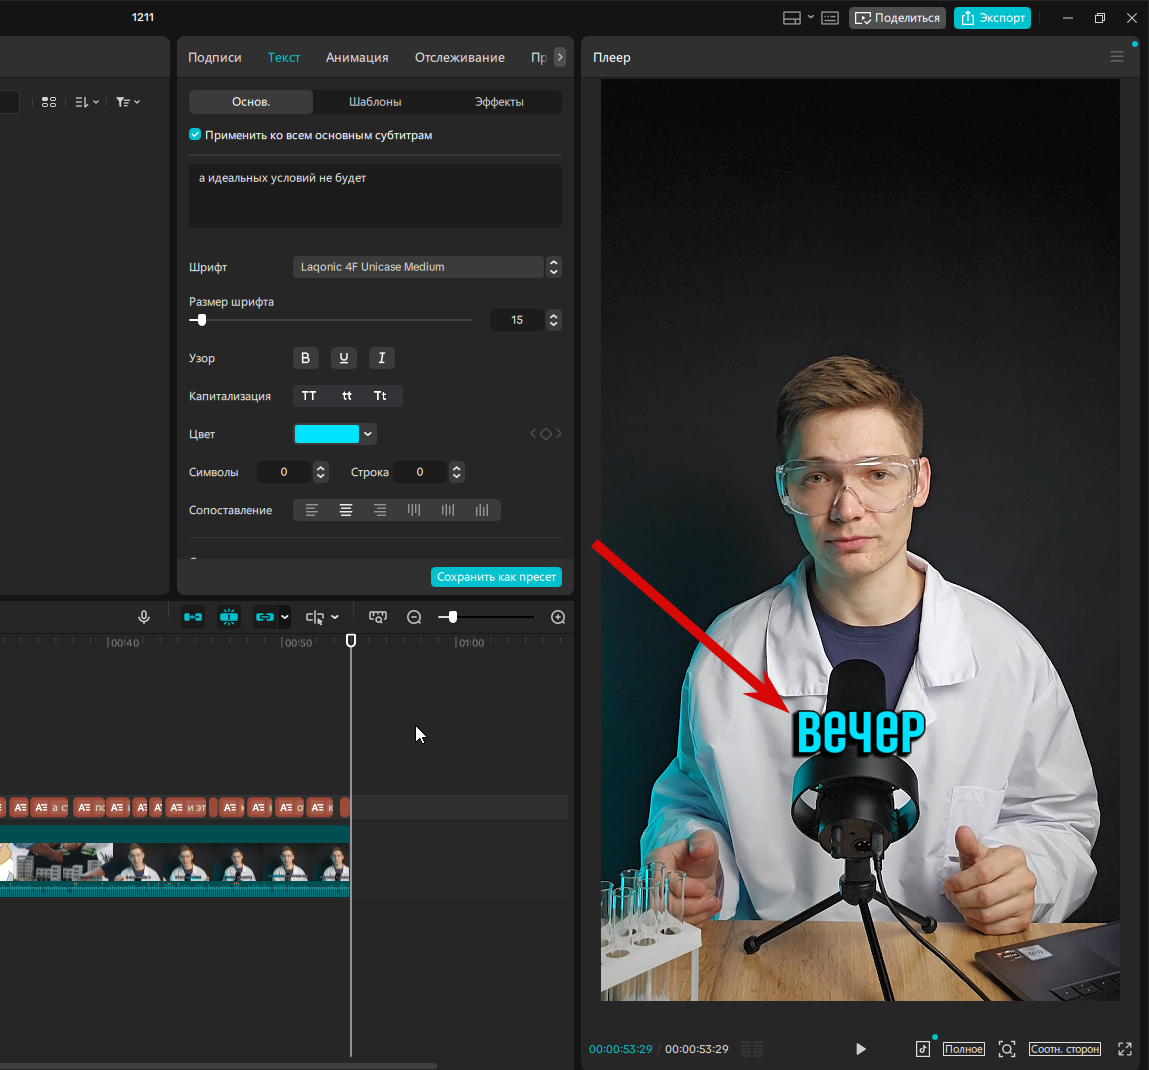Open the filter dropdown in media panel
This screenshot has height=1070, width=1149.
tap(128, 102)
